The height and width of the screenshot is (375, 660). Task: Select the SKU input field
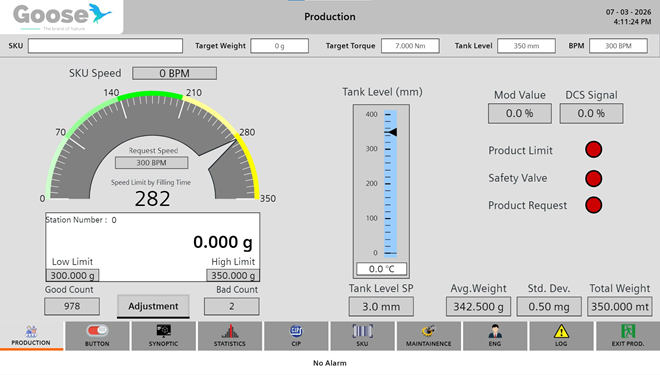pyautogui.click(x=105, y=46)
